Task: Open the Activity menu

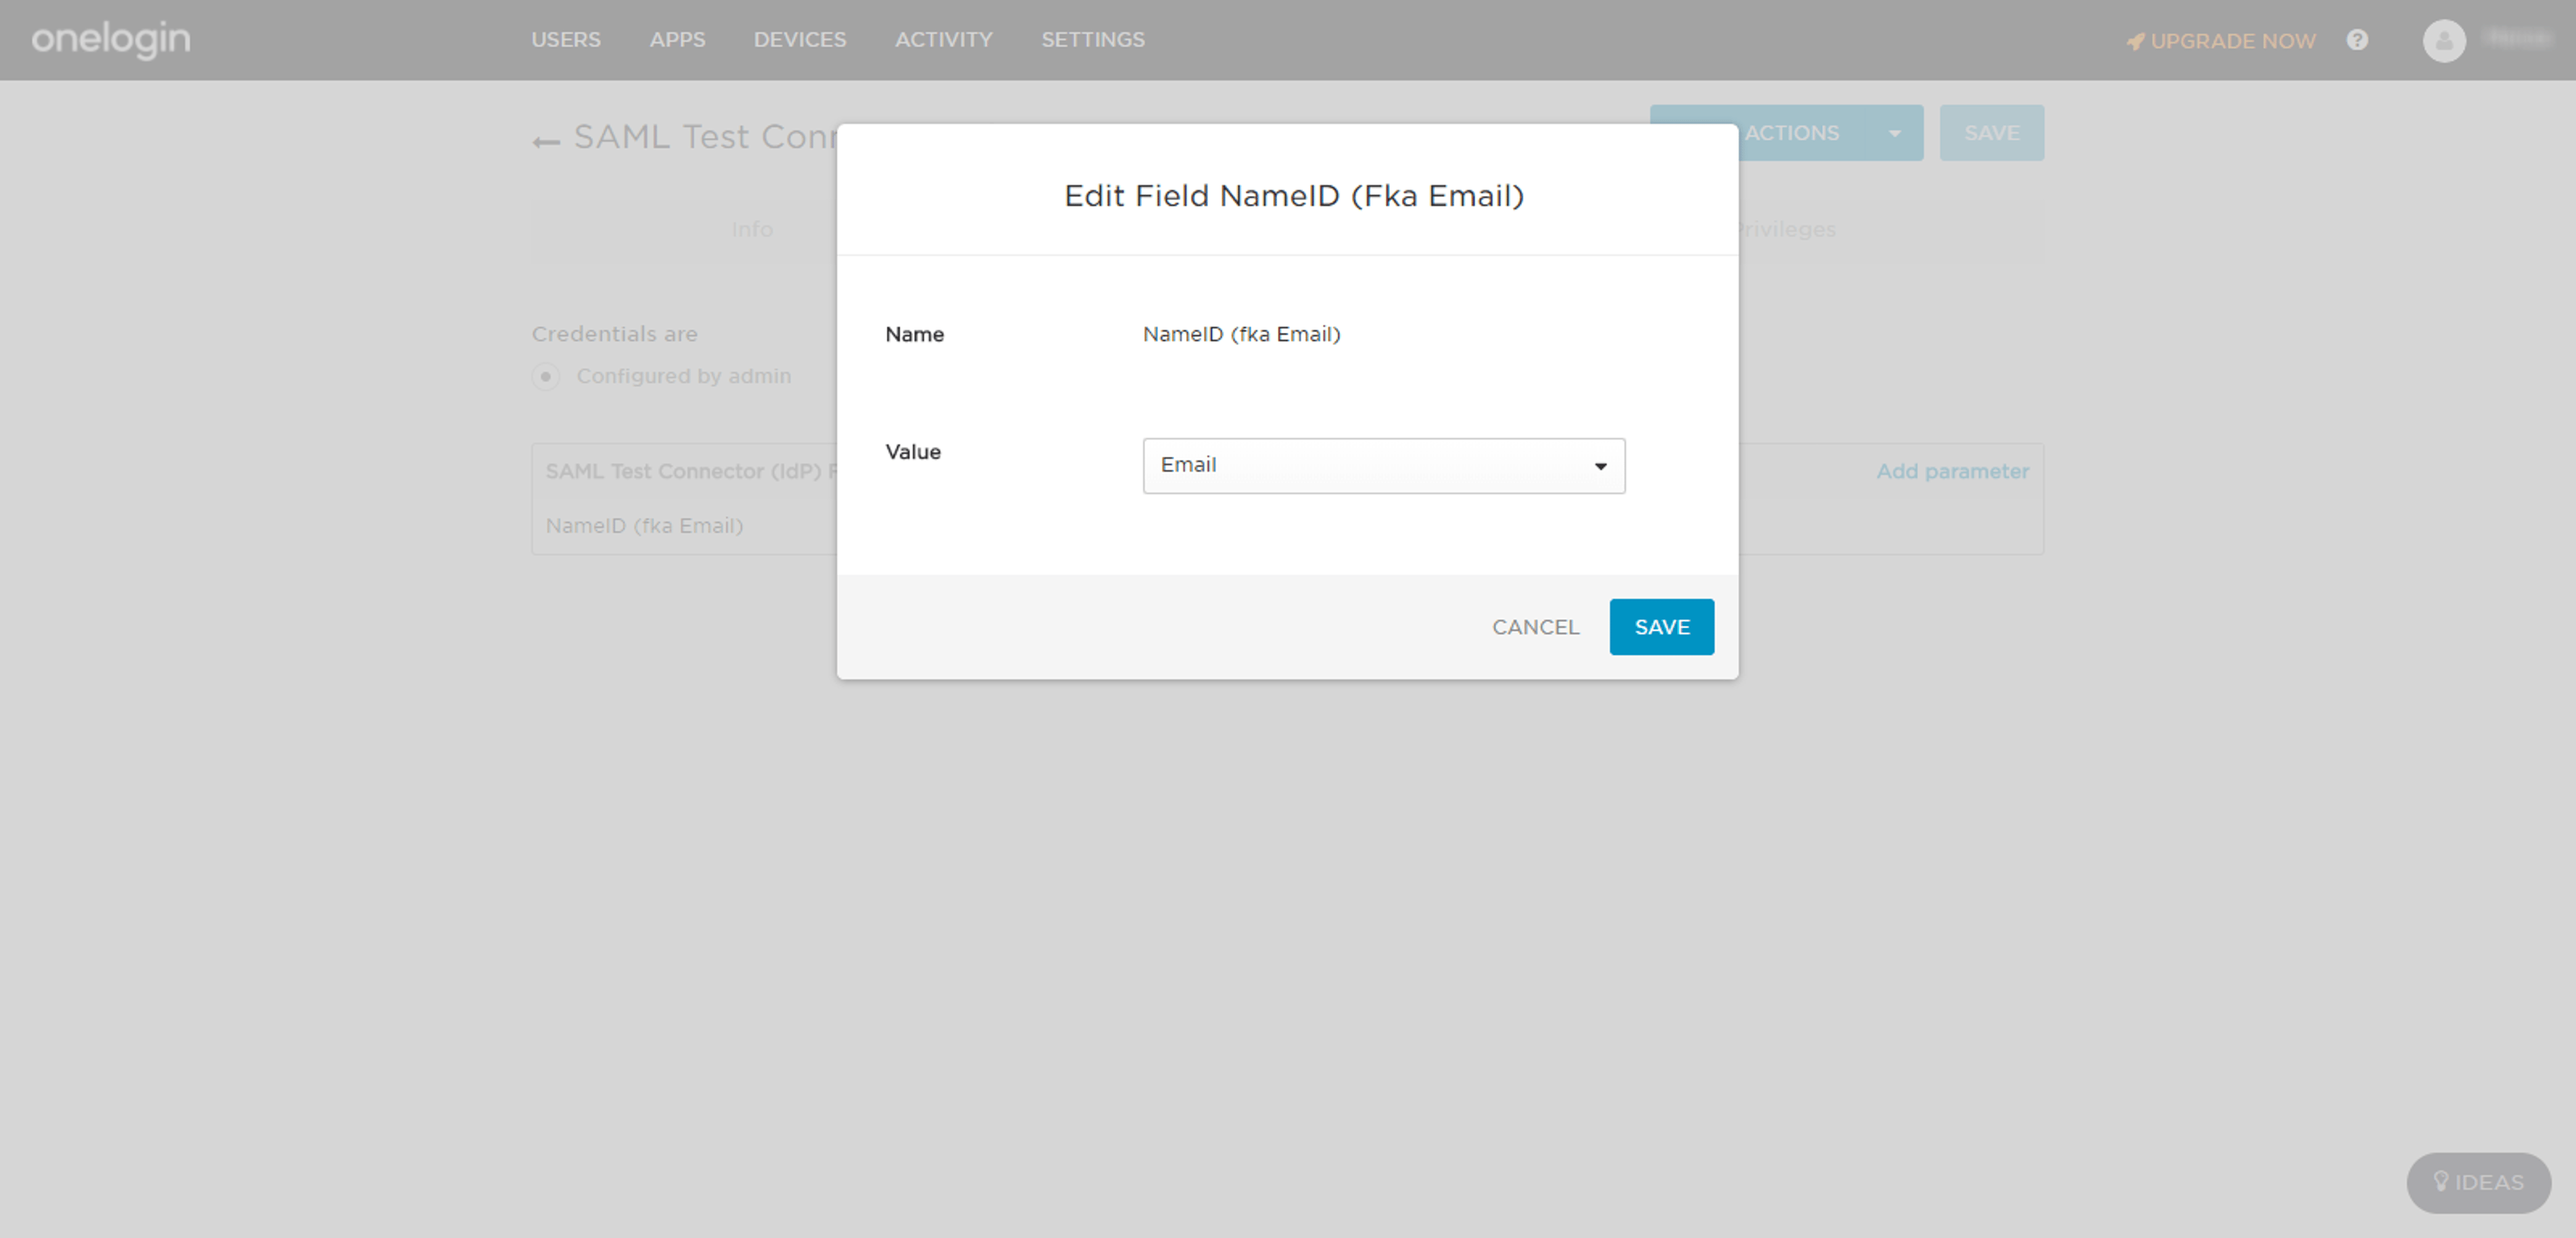Action: click(x=943, y=40)
